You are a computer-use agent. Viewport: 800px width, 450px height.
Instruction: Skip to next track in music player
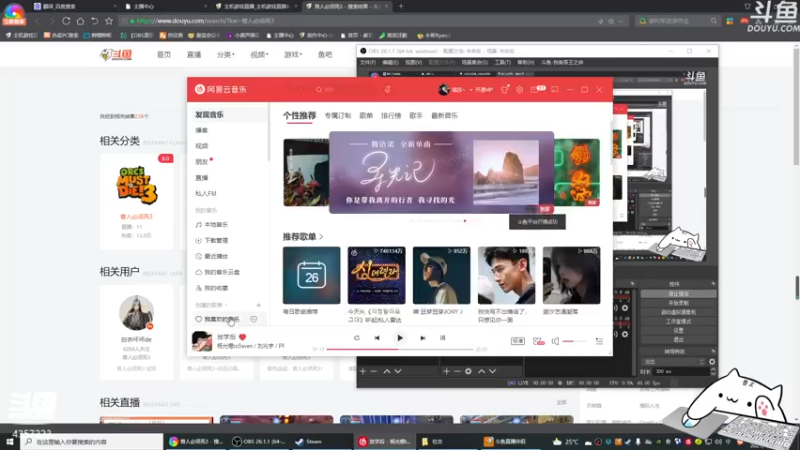(422, 338)
